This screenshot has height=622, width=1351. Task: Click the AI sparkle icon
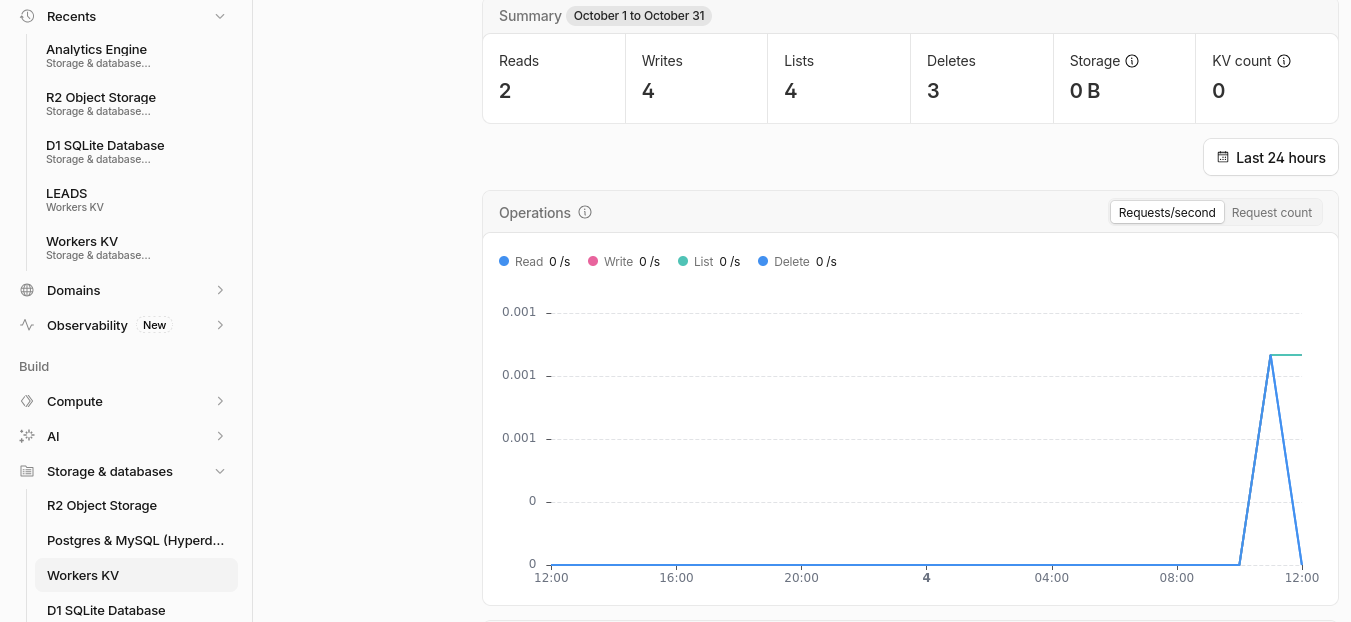tap(27, 436)
